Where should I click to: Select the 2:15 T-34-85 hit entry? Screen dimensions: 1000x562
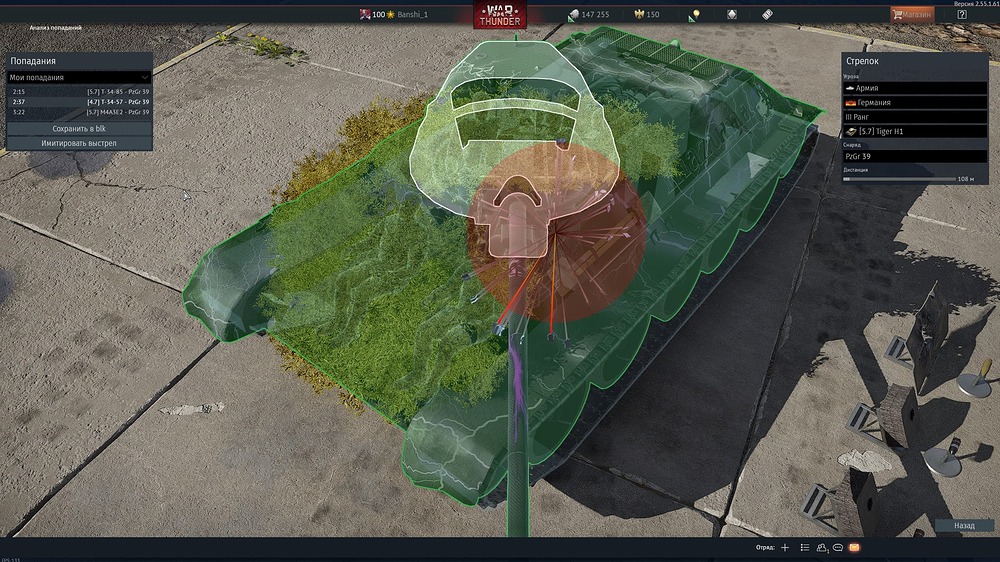pos(80,91)
